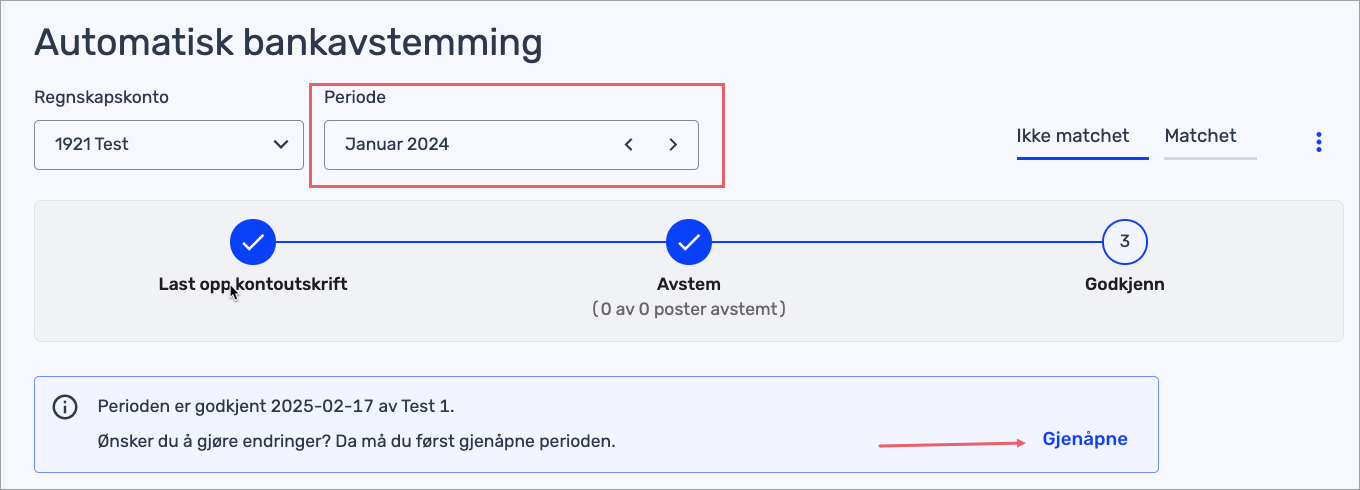Screen dimensions: 1360x490
Task: Click the 0 av 0 poster avstemt text
Action: pyautogui.click(x=689, y=309)
